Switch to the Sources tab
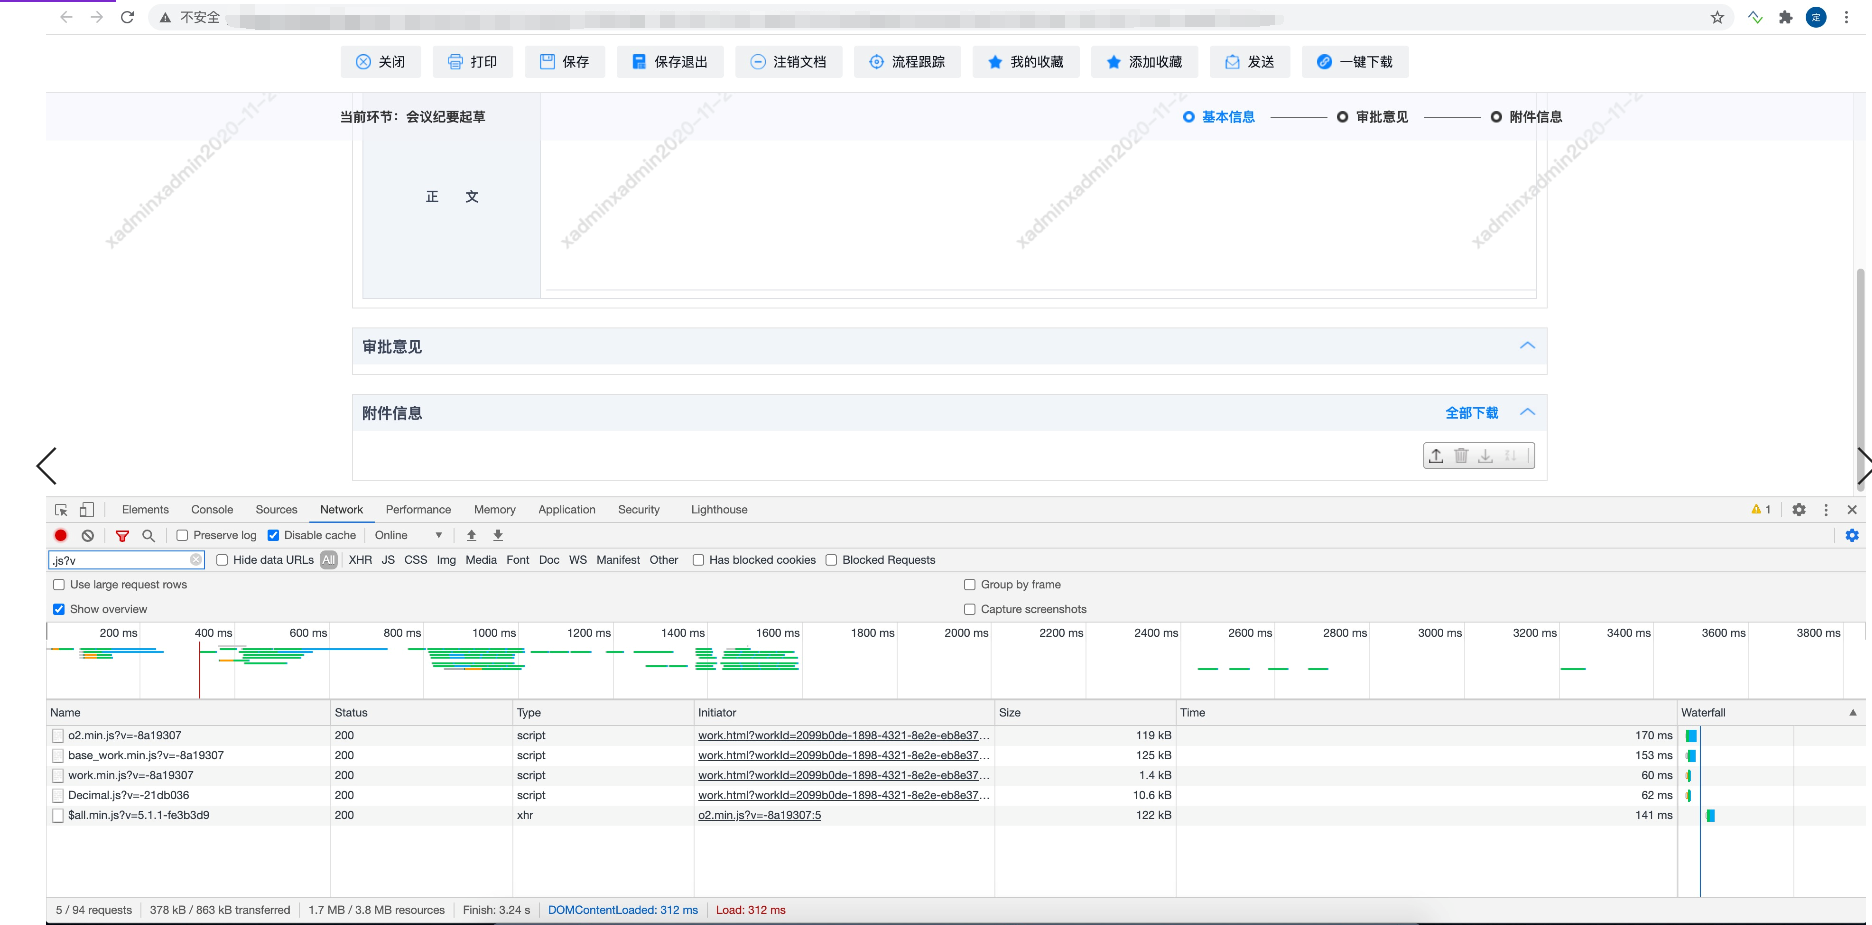This screenshot has height=925, width=1872. point(277,510)
